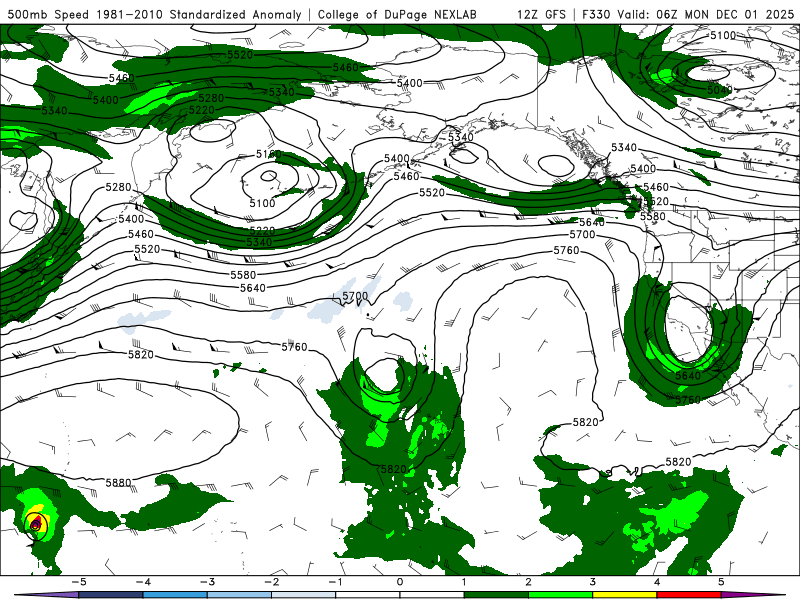The image size is (800, 600).
Task: Click the "12Z GFS" model run label
Action: point(541,14)
